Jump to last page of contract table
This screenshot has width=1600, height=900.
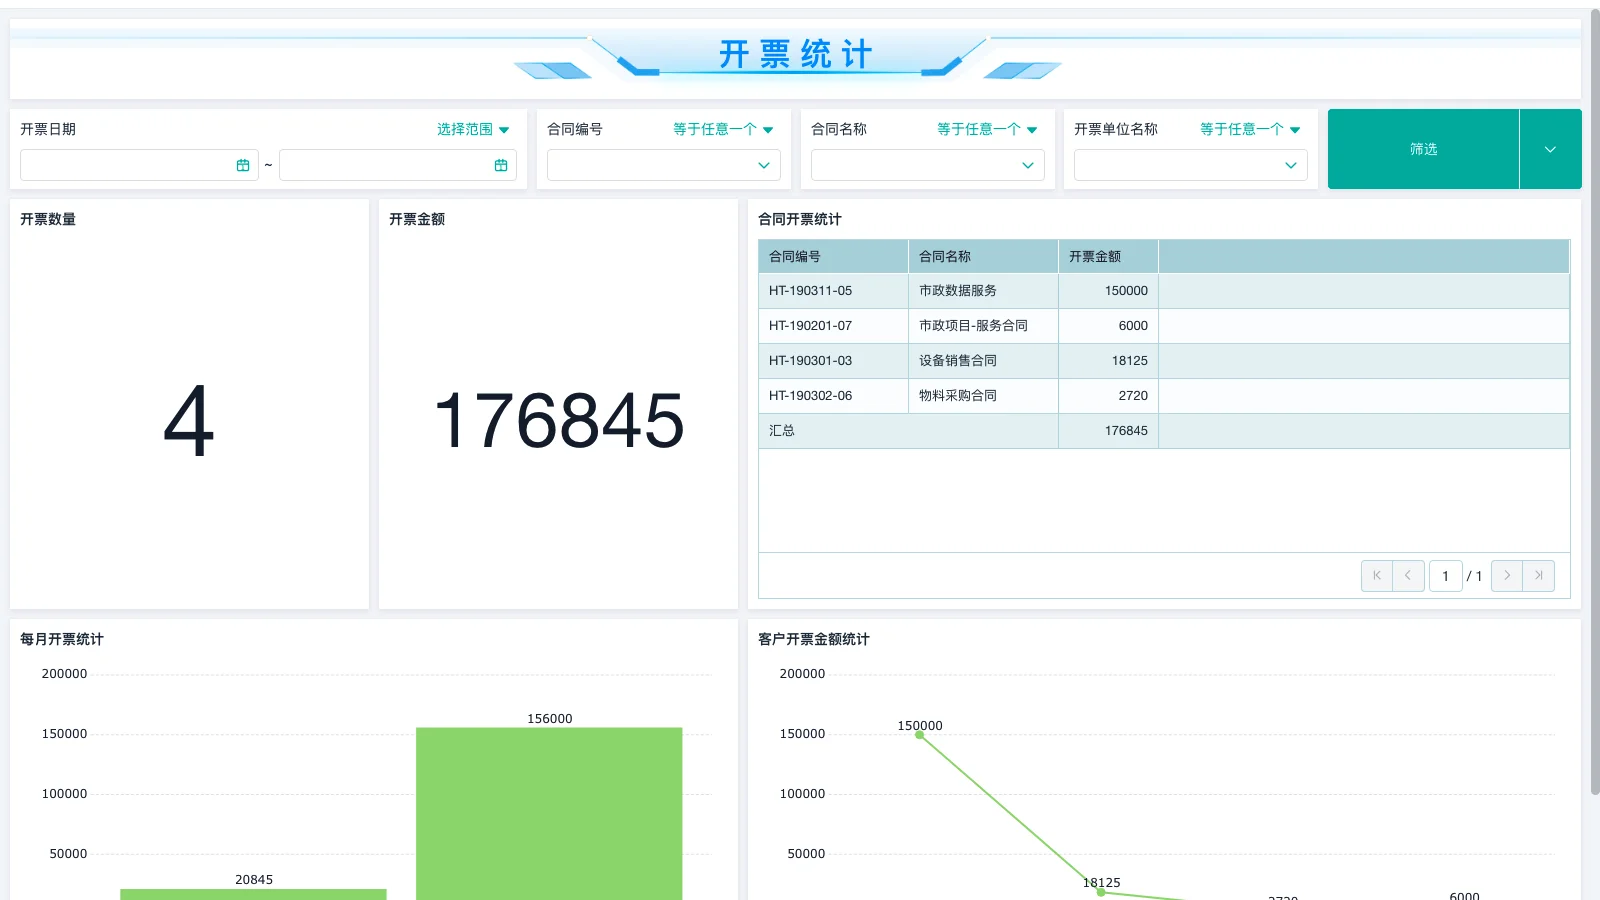coord(1539,575)
